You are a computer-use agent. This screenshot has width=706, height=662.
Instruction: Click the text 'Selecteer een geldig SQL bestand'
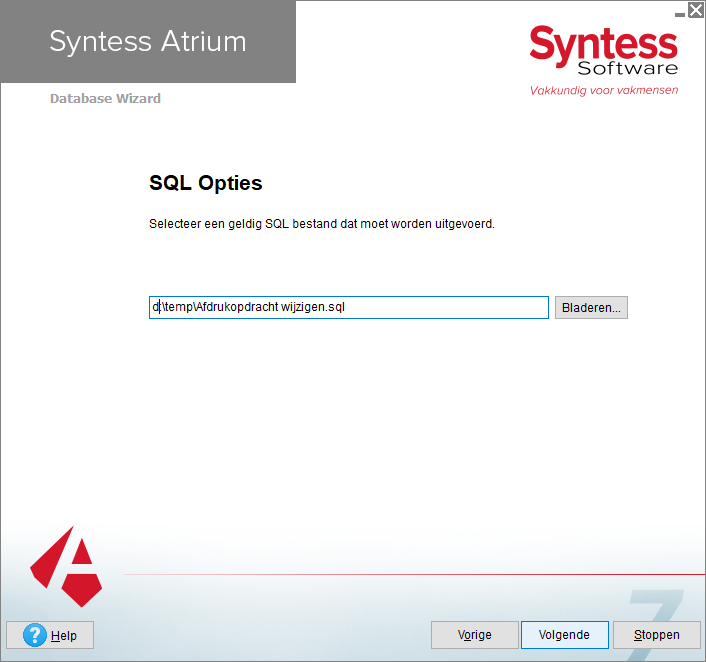(242, 224)
